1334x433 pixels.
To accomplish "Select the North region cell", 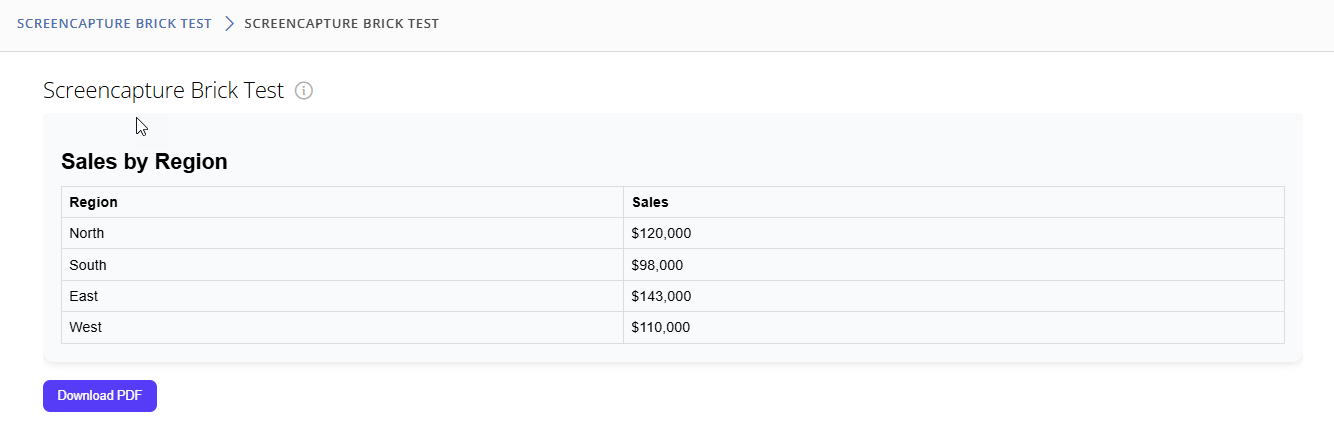I will coord(342,233).
